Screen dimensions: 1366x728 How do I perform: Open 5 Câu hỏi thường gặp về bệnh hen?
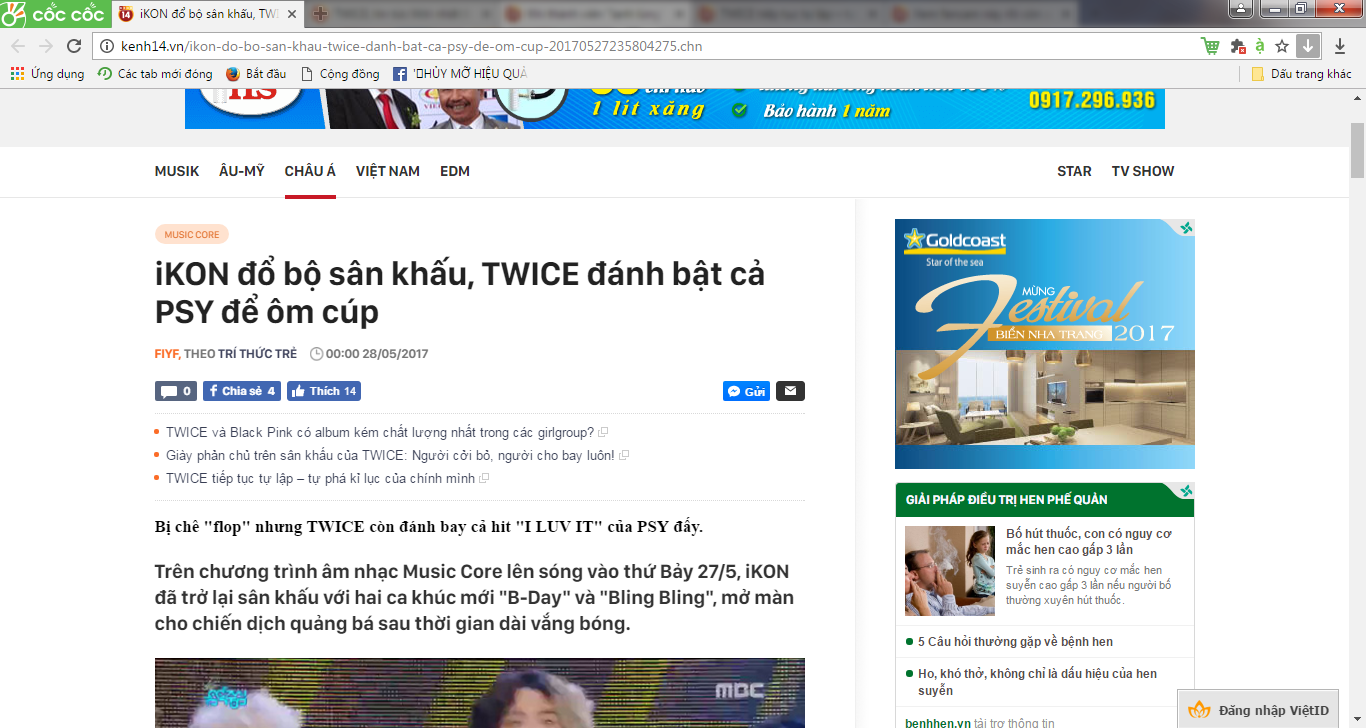coord(1015,642)
